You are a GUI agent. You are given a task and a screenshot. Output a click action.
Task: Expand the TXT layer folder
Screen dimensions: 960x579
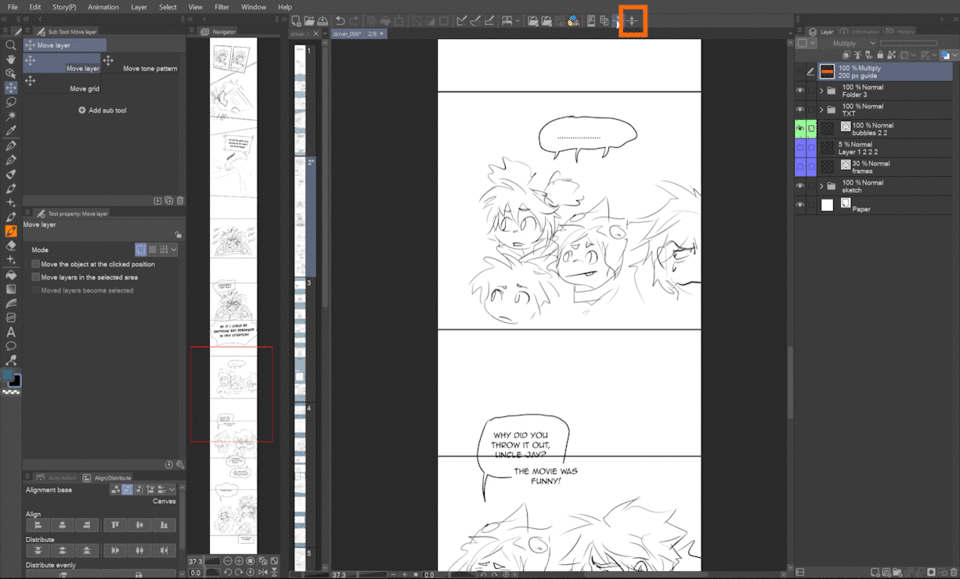[x=822, y=110]
